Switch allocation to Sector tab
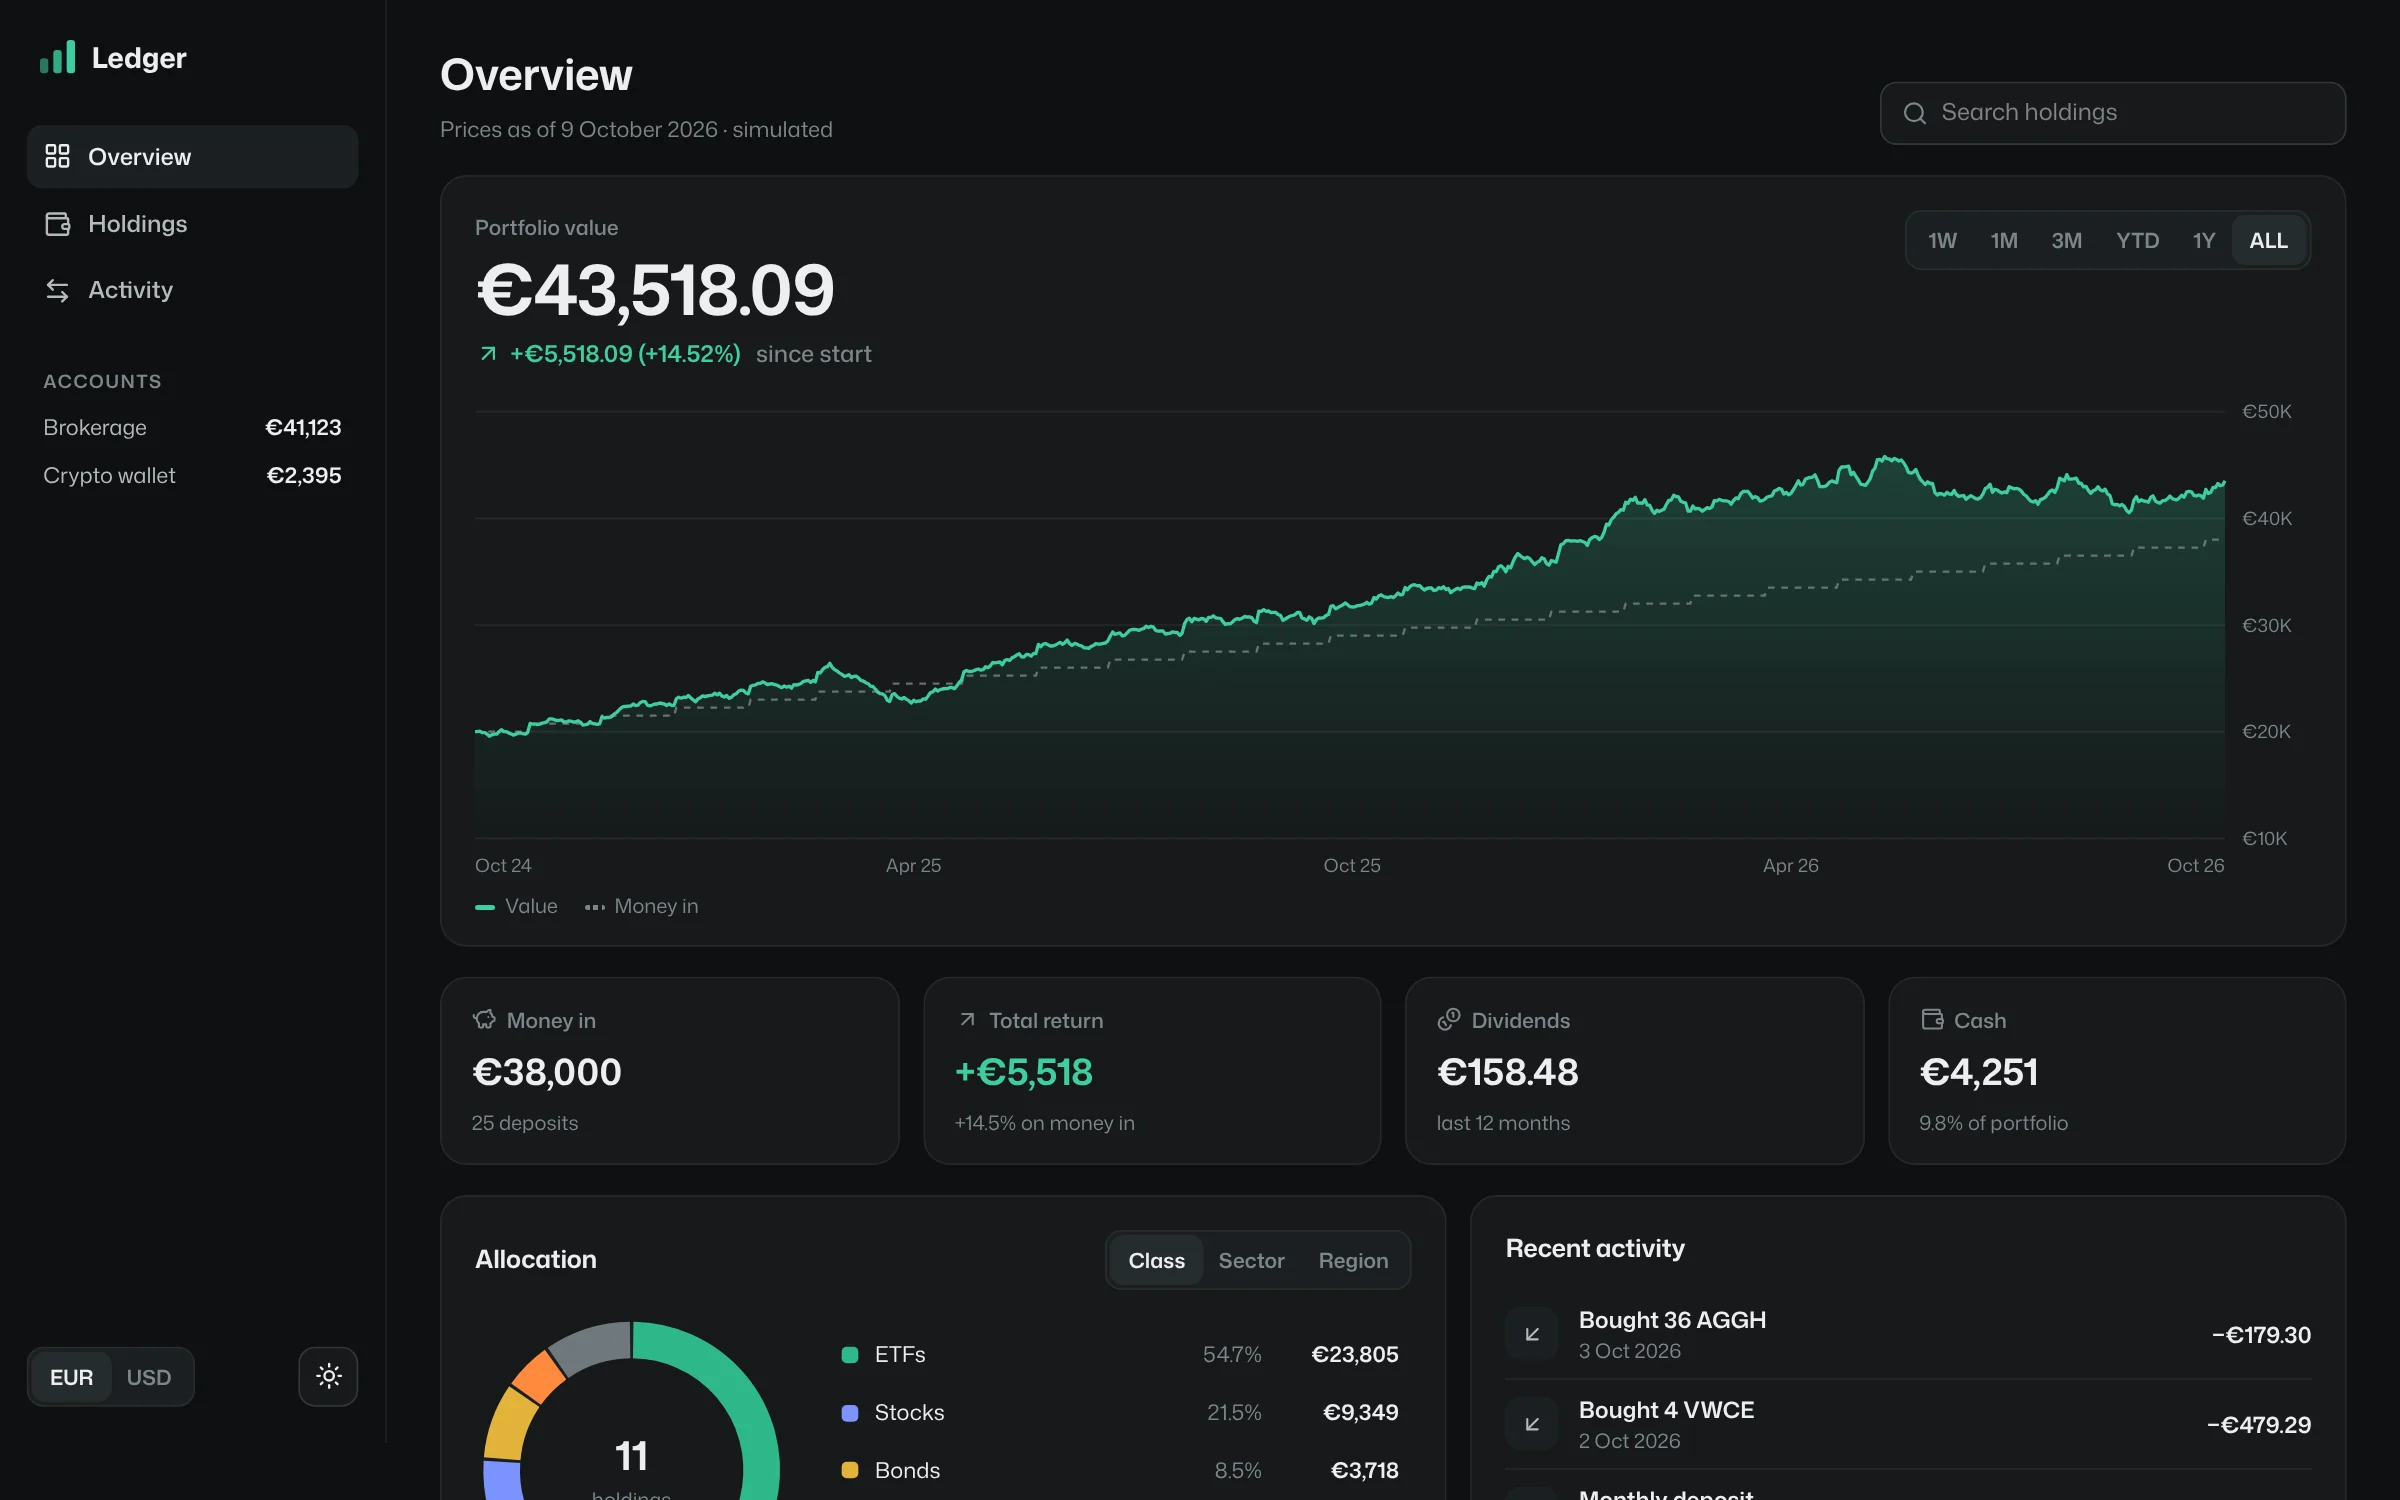Image resolution: width=2400 pixels, height=1500 pixels. tap(1251, 1260)
